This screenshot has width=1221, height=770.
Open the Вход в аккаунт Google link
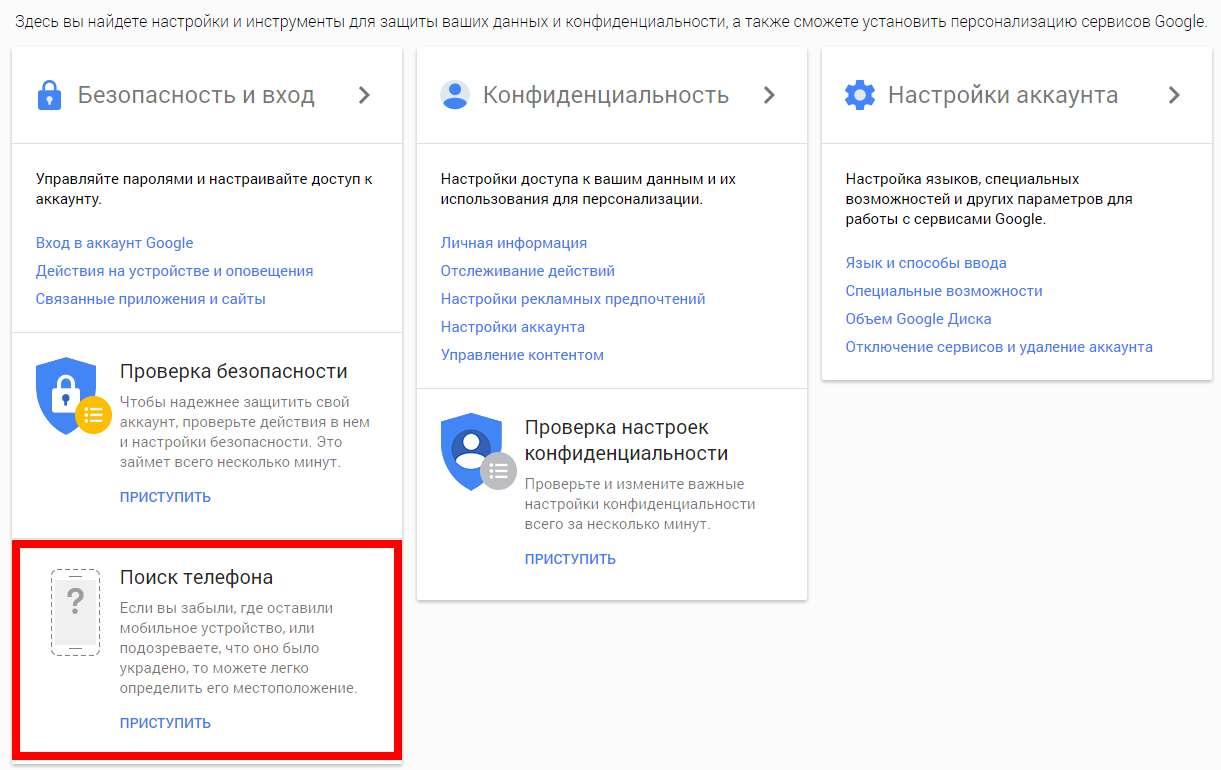click(115, 243)
